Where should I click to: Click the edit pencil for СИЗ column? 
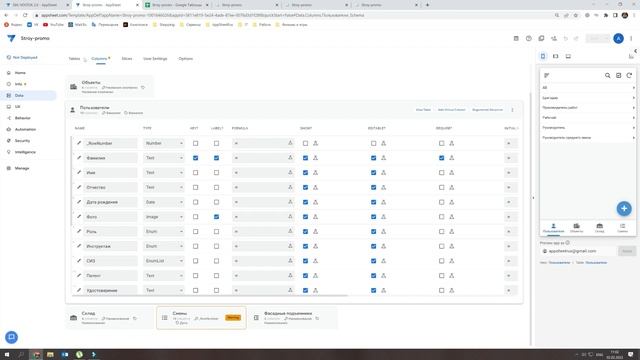[x=79, y=261]
